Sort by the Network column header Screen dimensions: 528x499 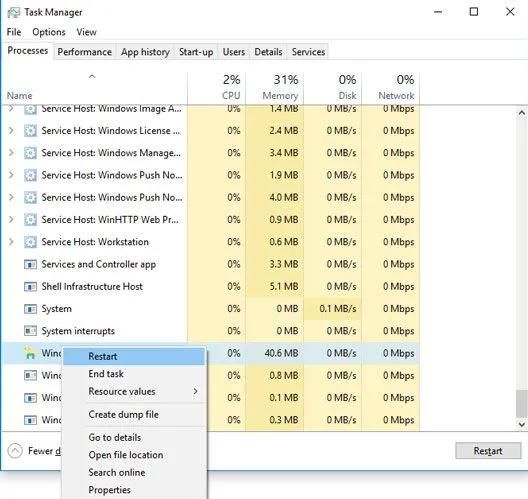pyautogui.click(x=391, y=88)
